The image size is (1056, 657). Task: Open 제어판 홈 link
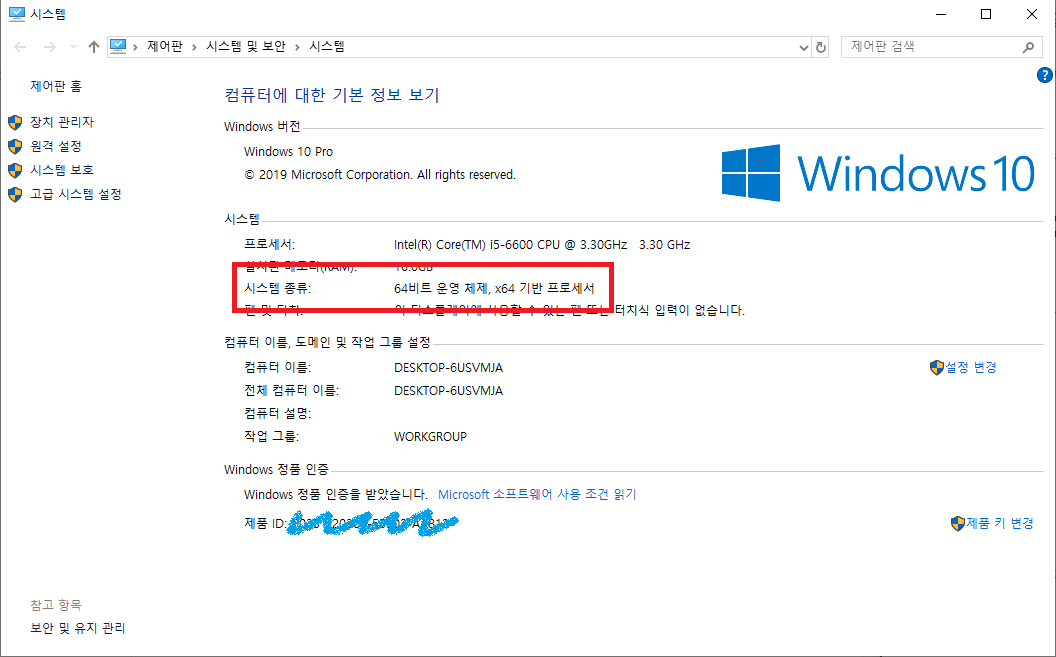[56, 86]
